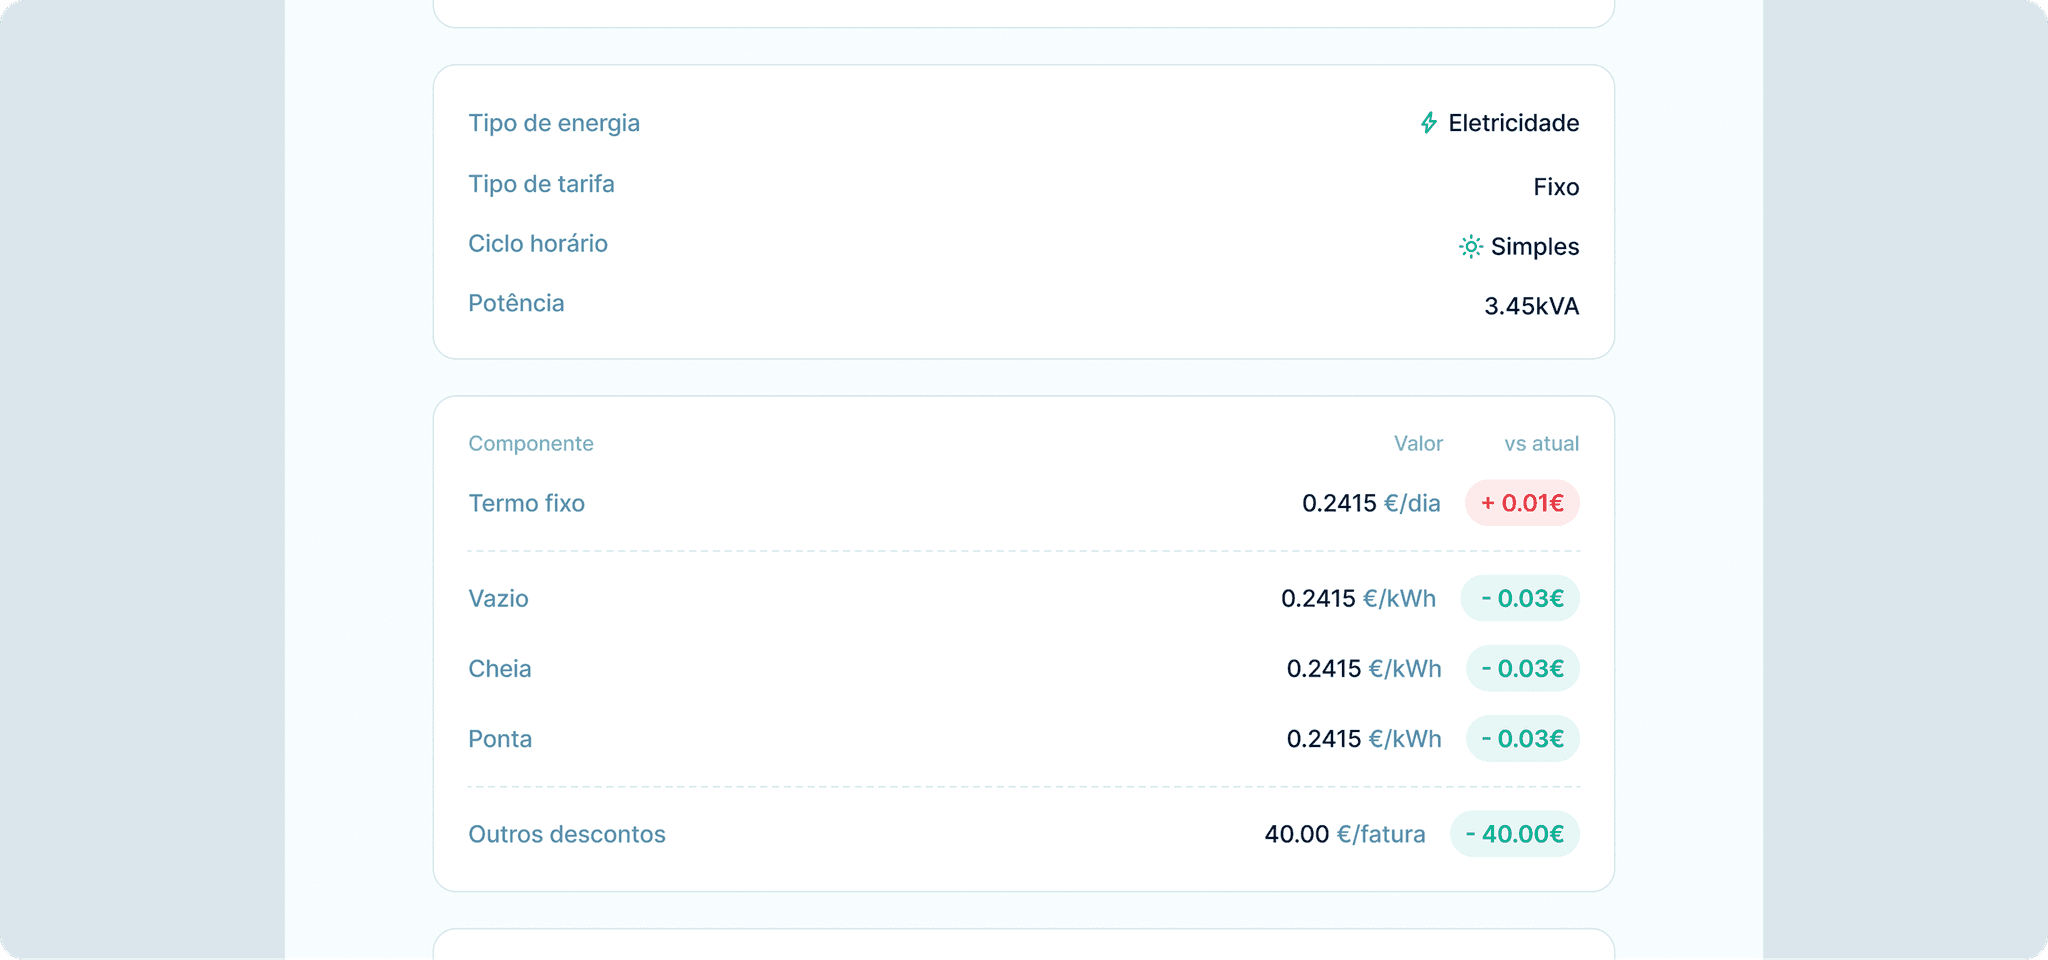This screenshot has height=960, width=2048.
Task: Select the Outros descontos row label
Action: [567, 834]
